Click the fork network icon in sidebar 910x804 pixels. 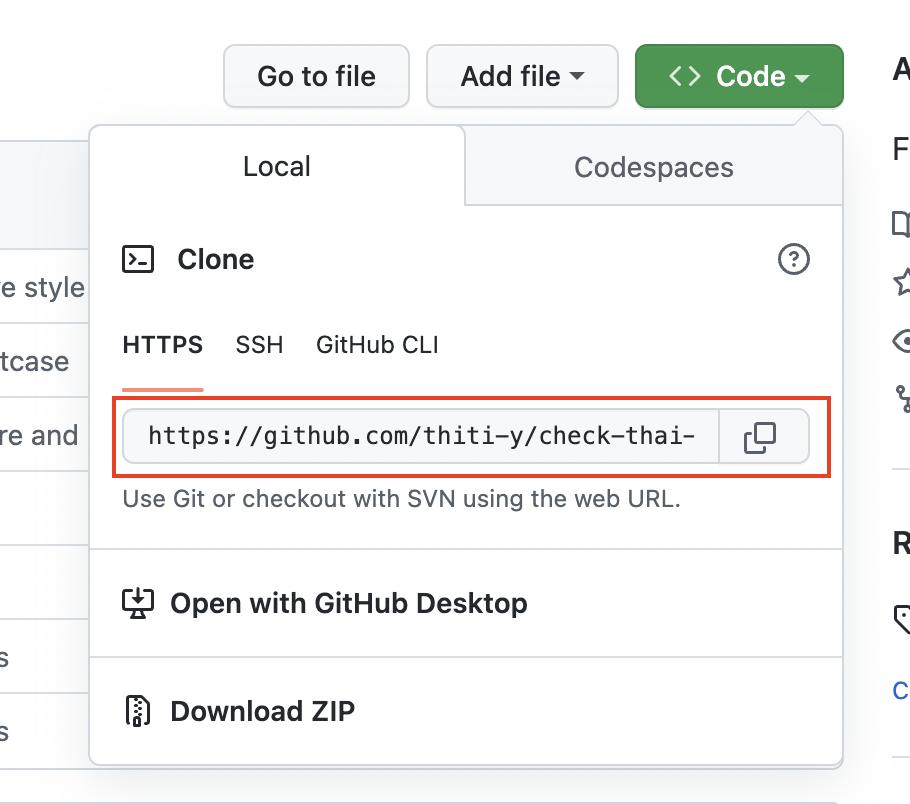903,399
